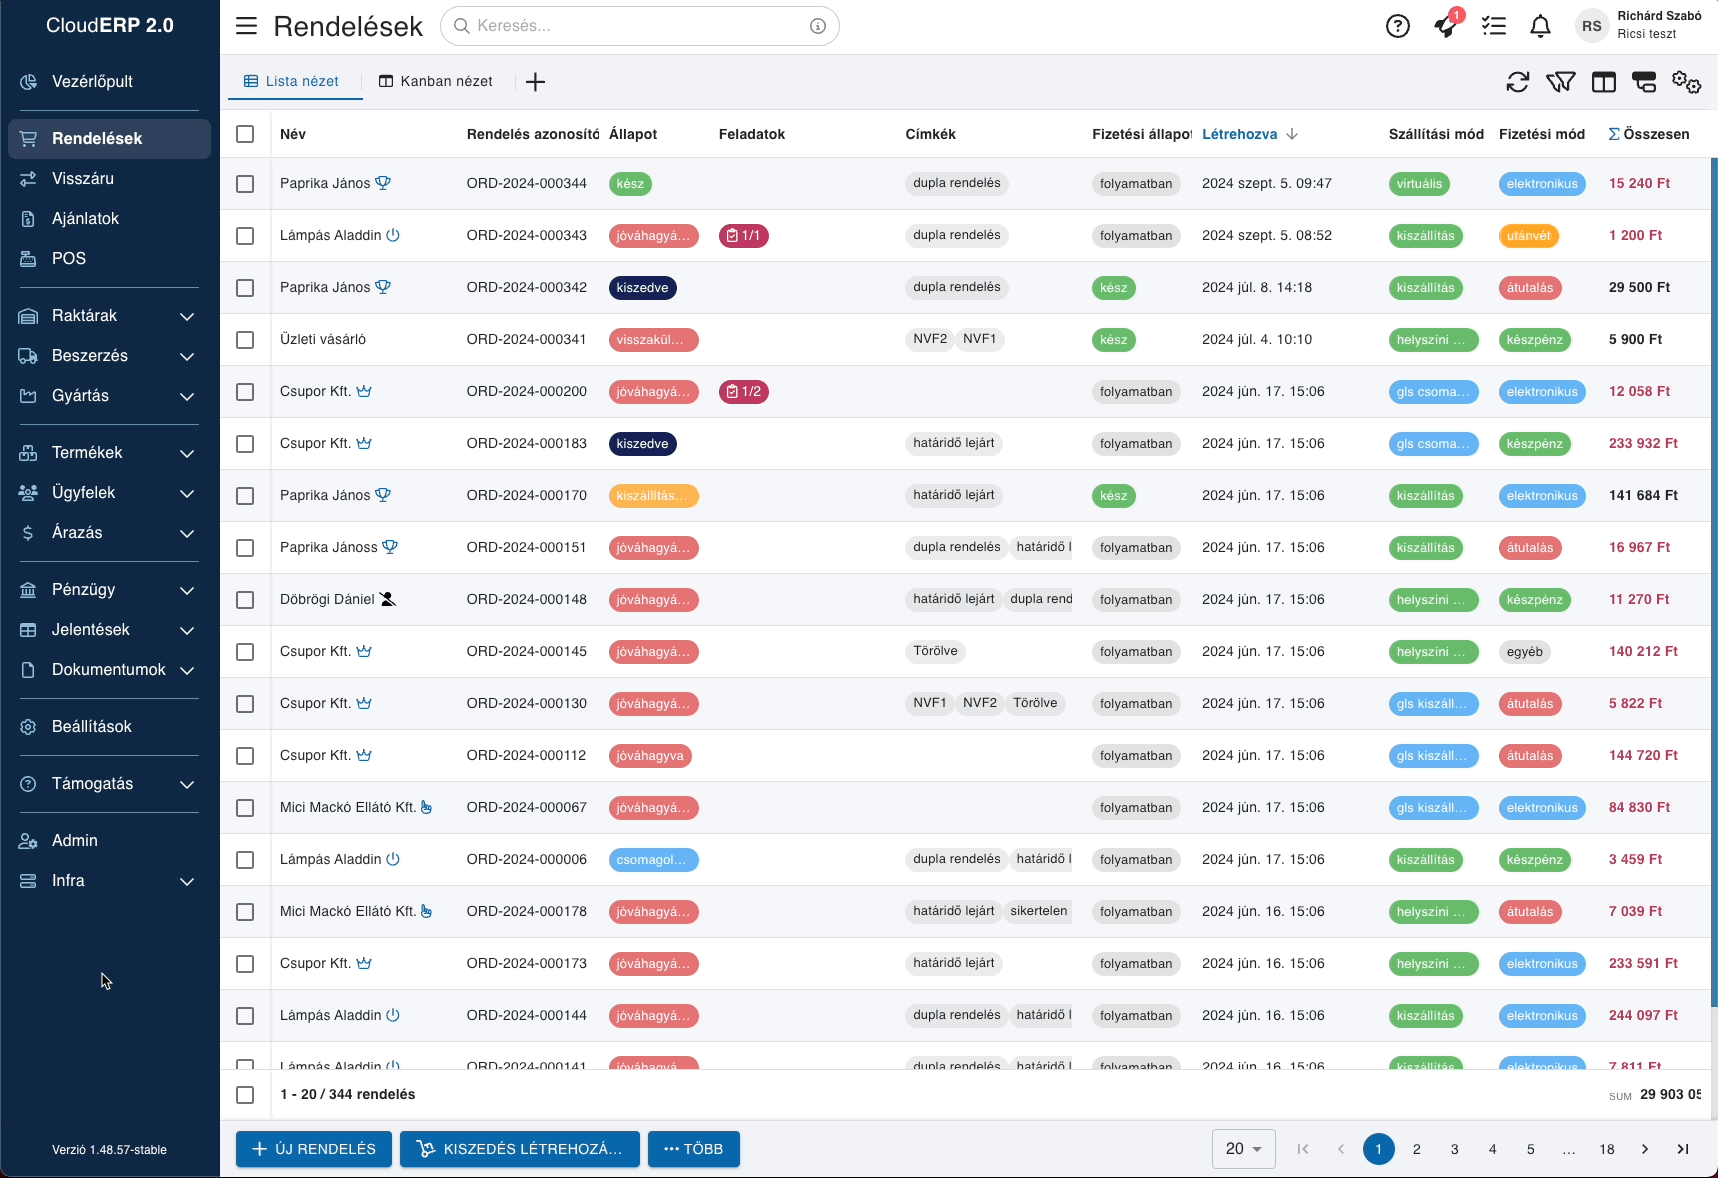1718x1178 pixels.
Task: Open the page size dropdown showing 20
Action: (1243, 1149)
